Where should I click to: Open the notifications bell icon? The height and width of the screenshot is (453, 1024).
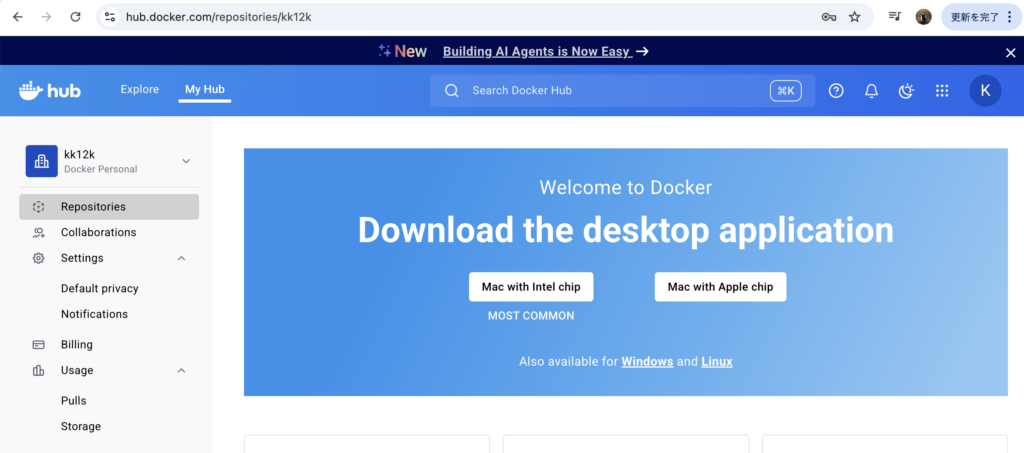pyautogui.click(x=871, y=91)
